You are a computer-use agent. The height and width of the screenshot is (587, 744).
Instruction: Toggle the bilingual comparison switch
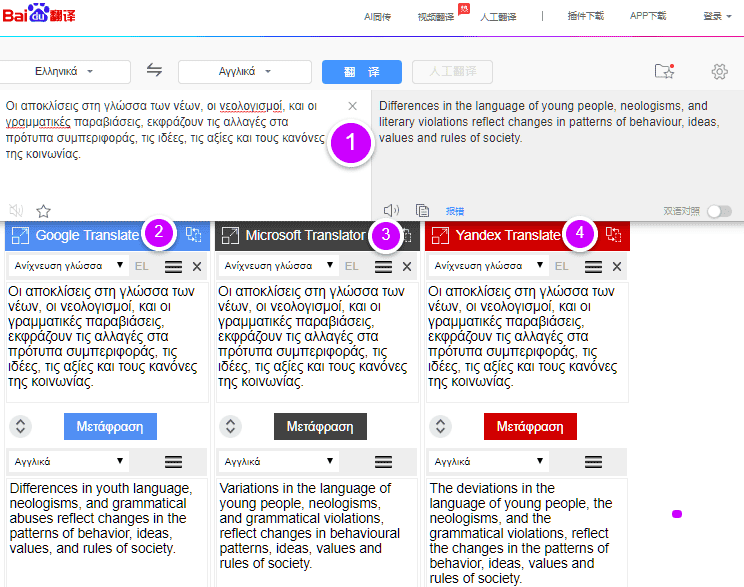719,211
